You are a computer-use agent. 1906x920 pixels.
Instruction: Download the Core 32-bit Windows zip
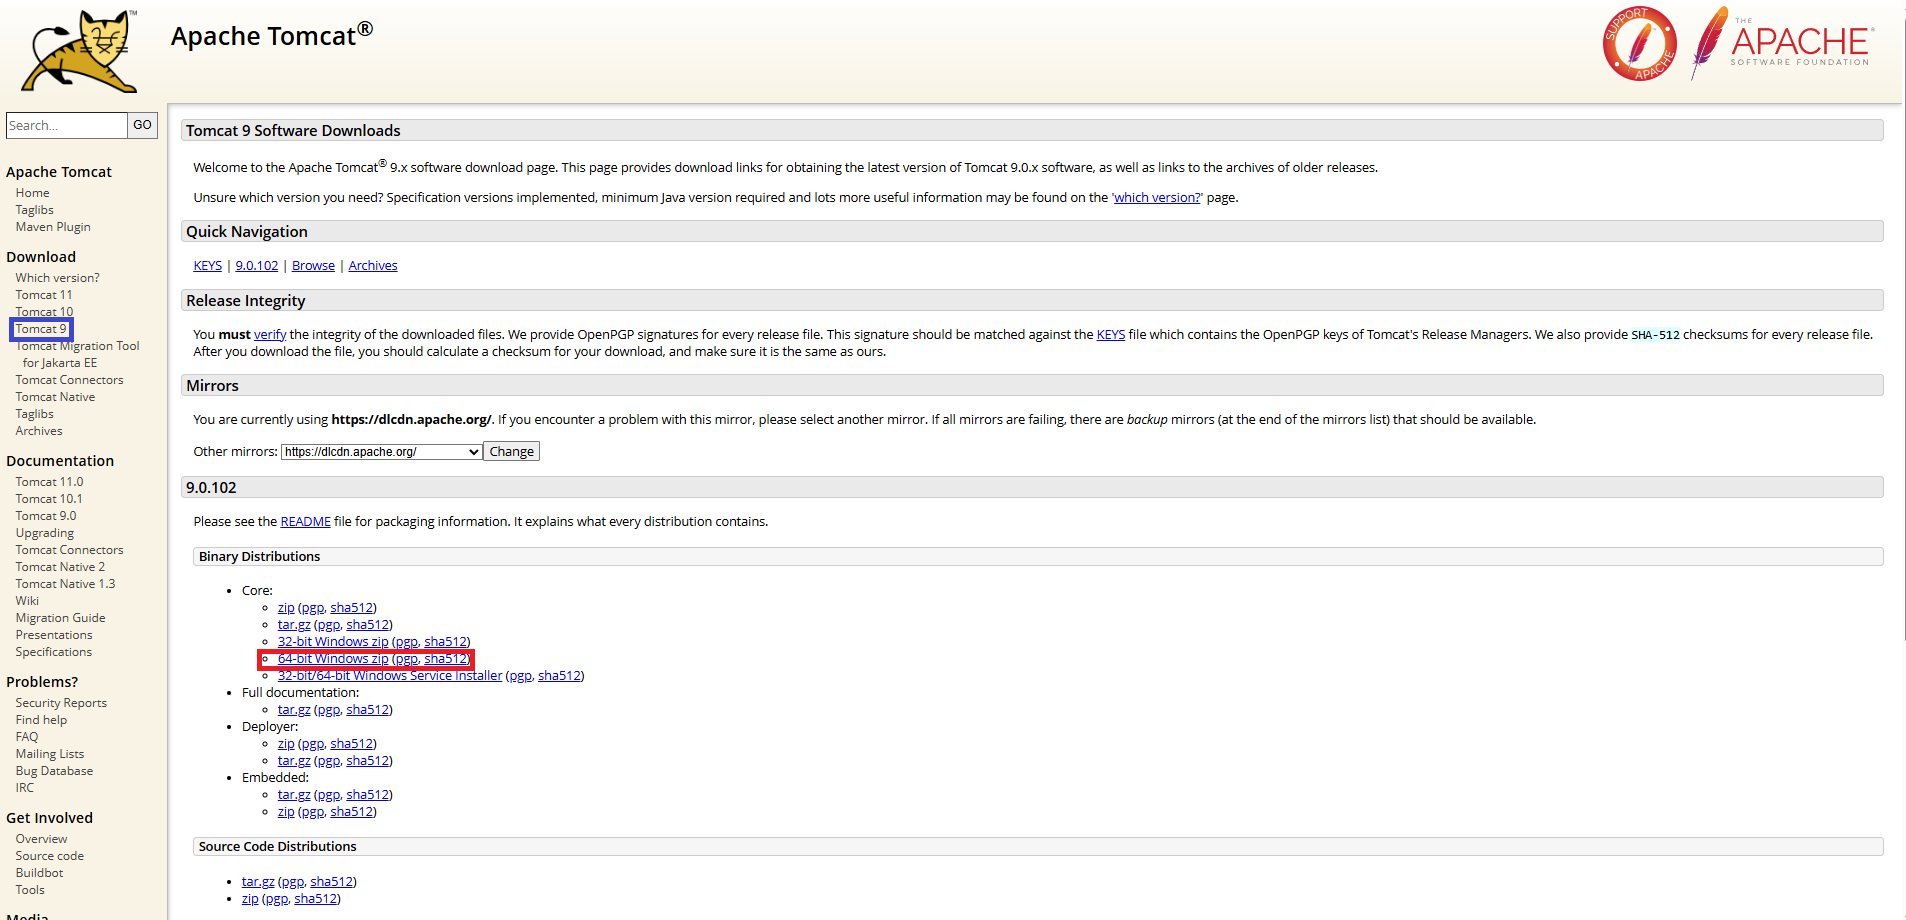tap(333, 642)
